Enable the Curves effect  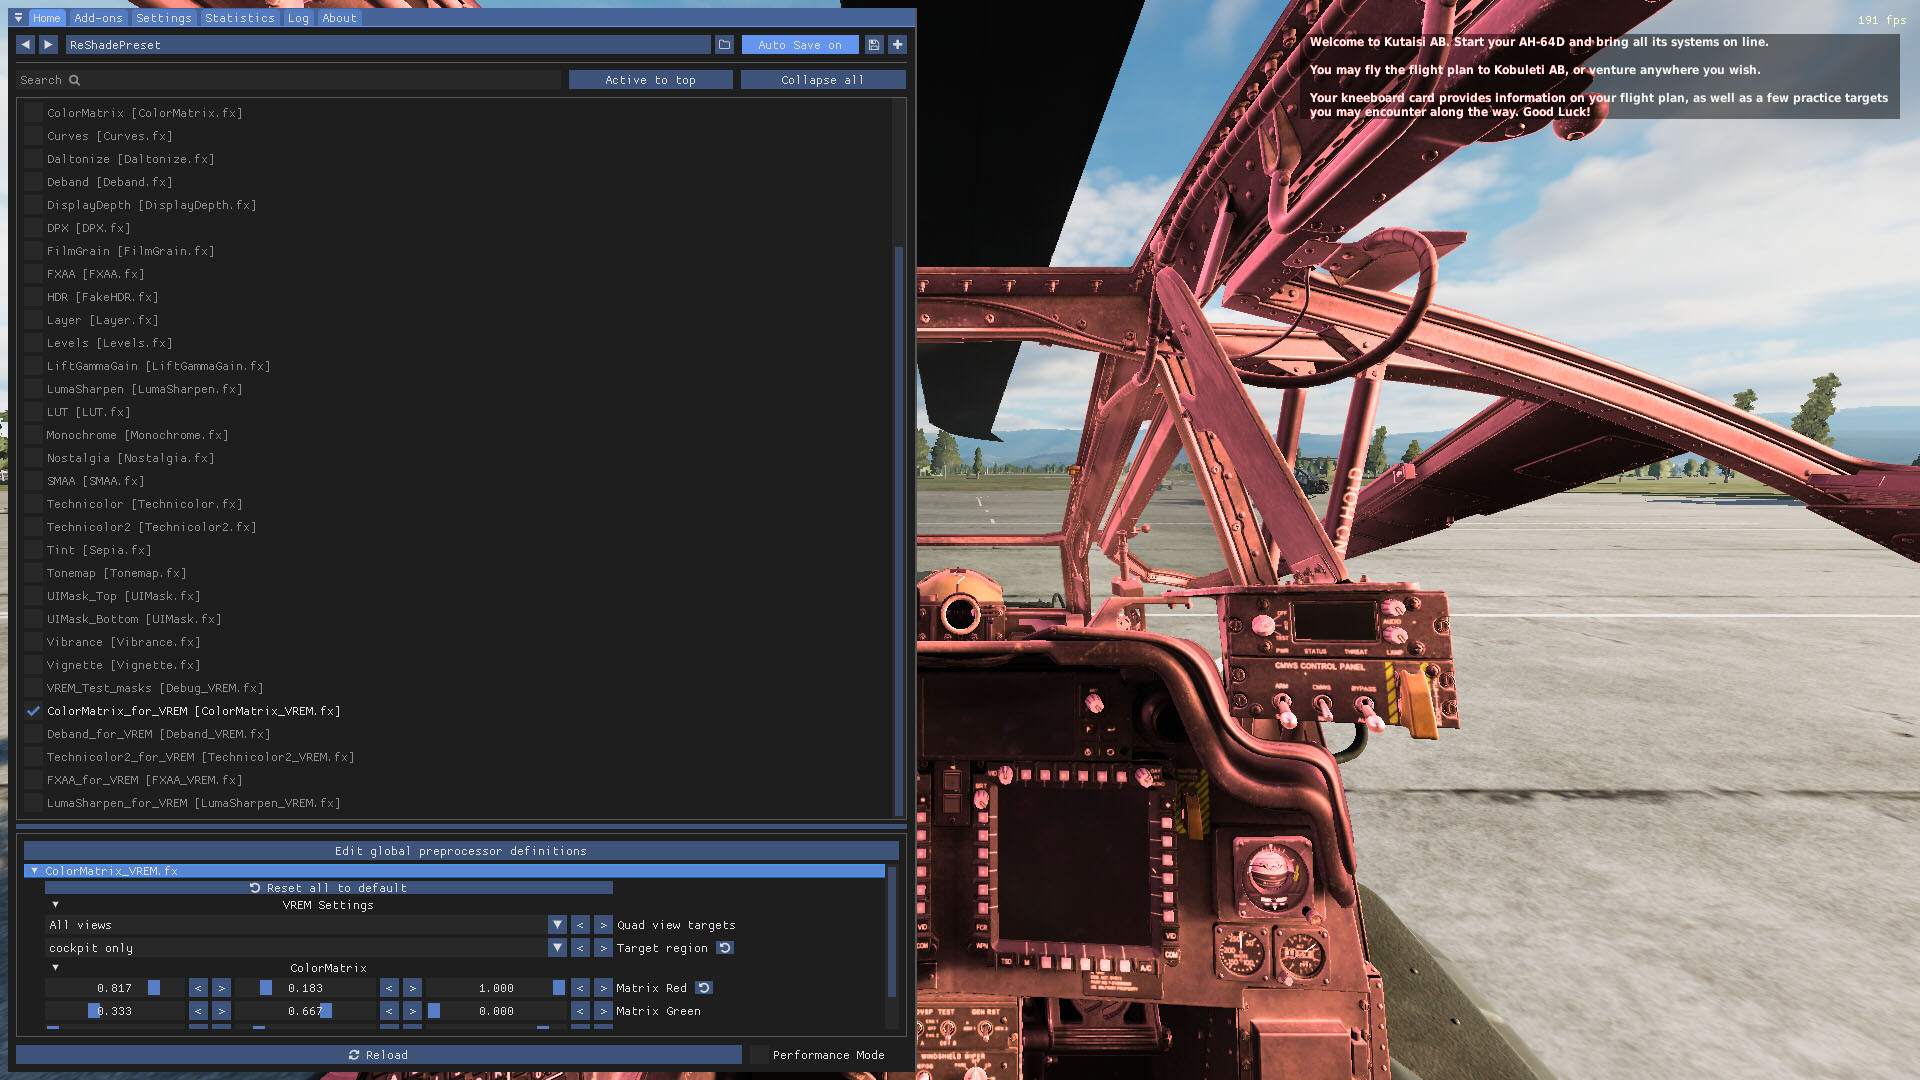click(33, 136)
